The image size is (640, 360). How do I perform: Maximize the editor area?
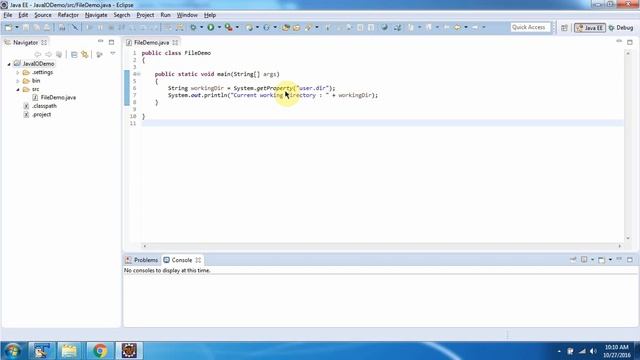[630, 42]
